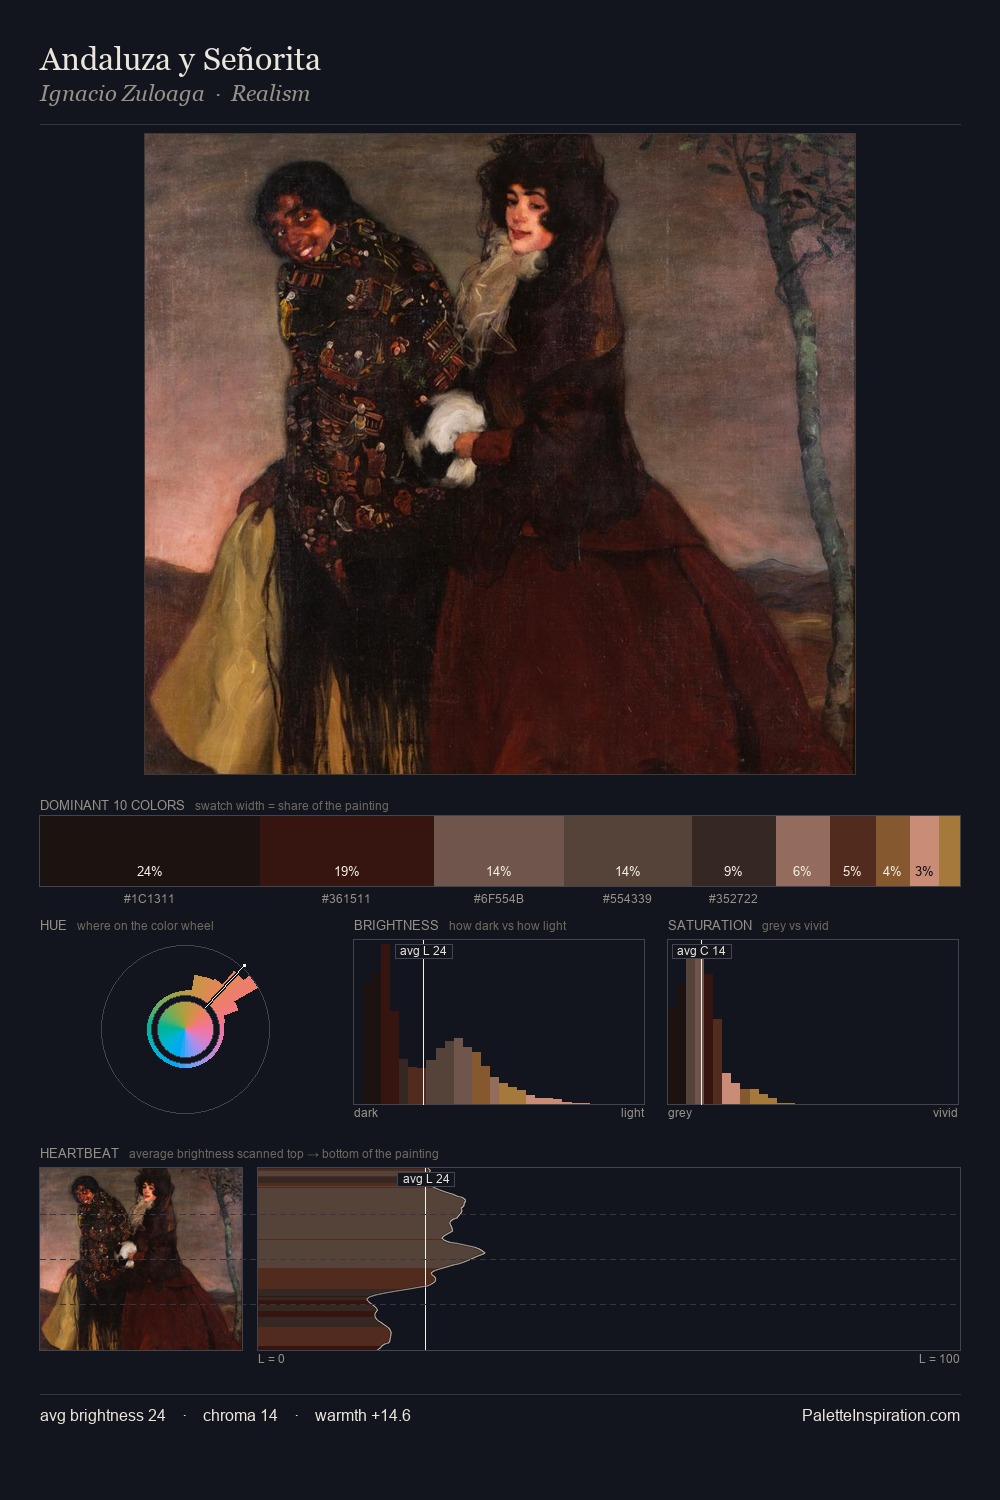Select the 24% darkest swatch #1C1311
The image size is (1000, 1500).
click(x=150, y=851)
